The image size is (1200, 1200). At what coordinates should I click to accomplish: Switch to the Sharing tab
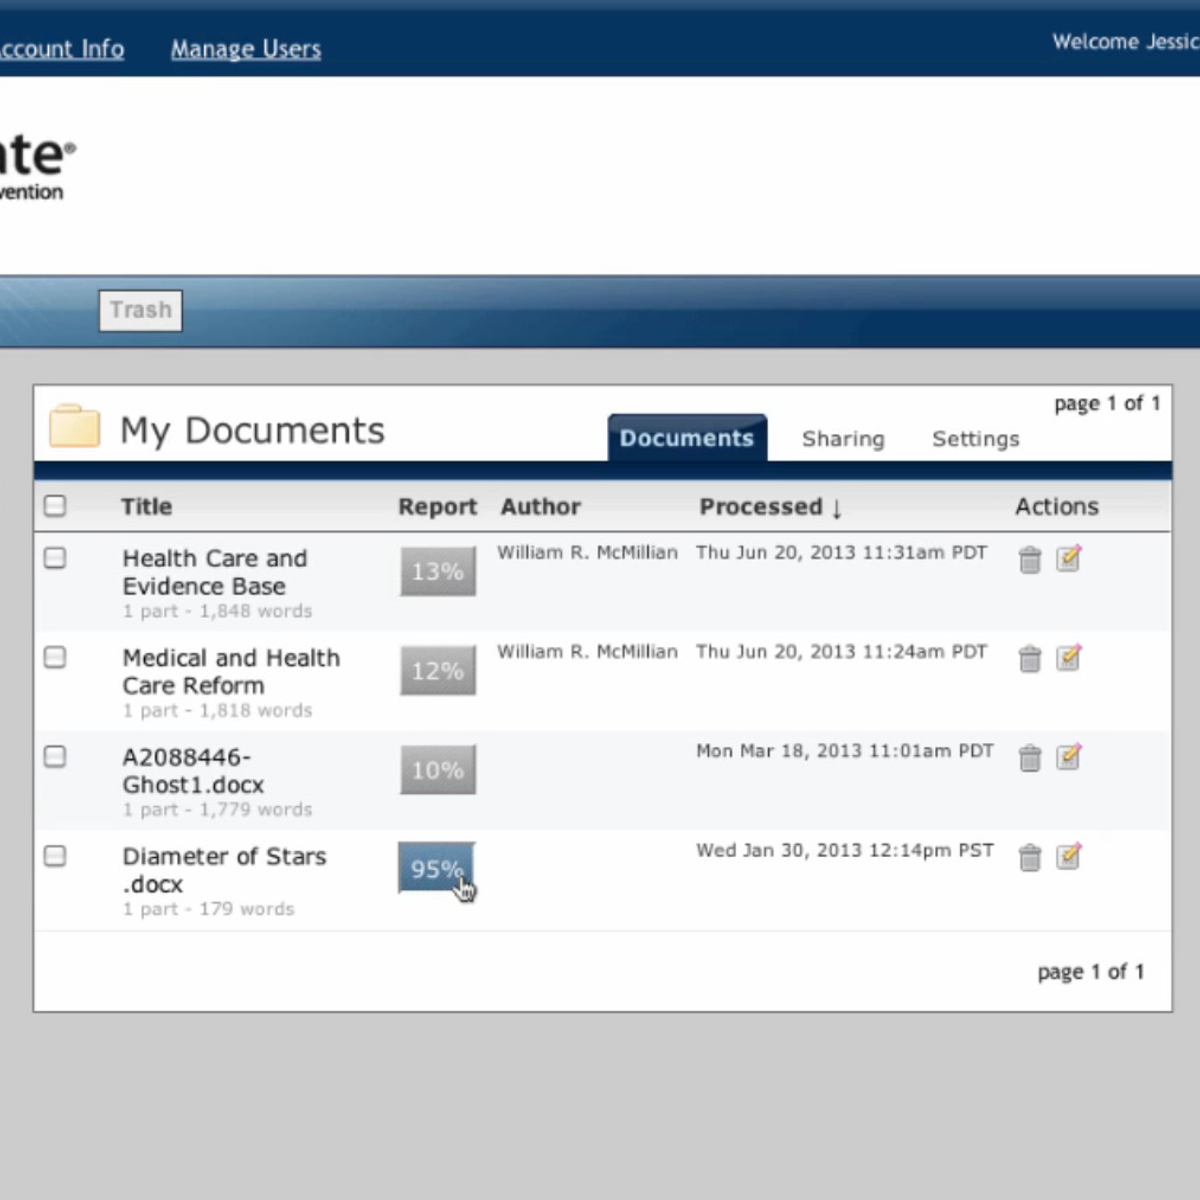842,439
